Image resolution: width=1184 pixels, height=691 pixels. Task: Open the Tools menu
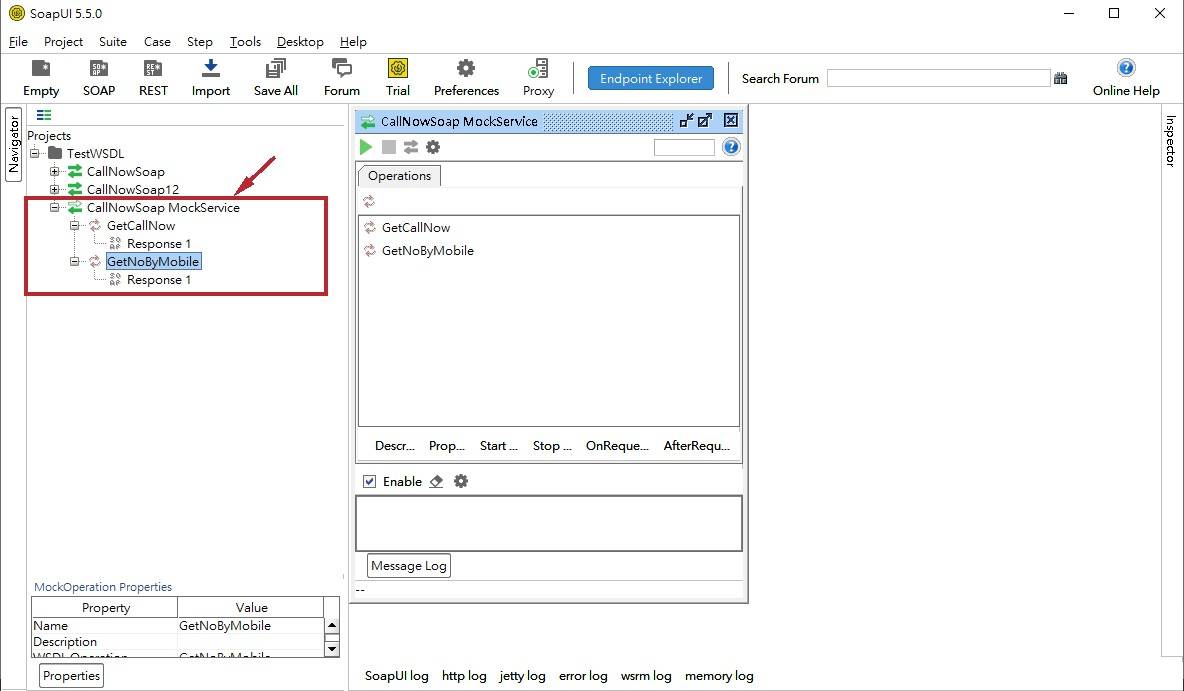pyautogui.click(x=245, y=42)
